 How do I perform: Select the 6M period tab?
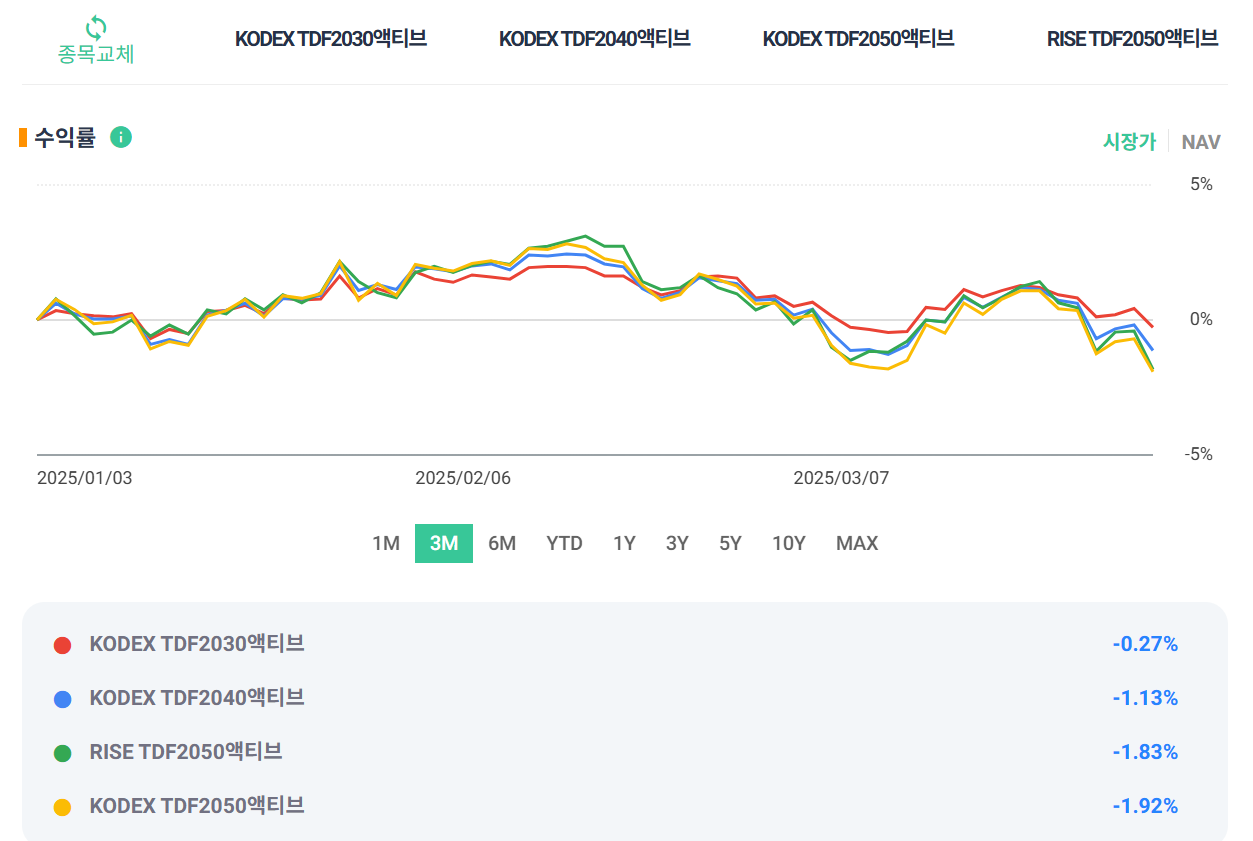pos(502,543)
